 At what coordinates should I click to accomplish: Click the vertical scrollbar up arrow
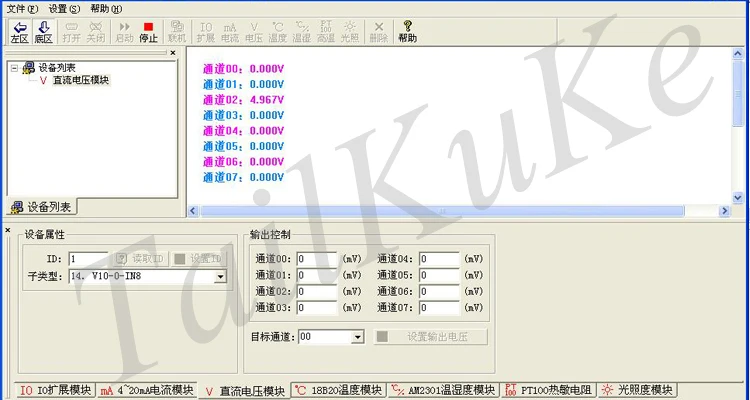pos(738,54)
